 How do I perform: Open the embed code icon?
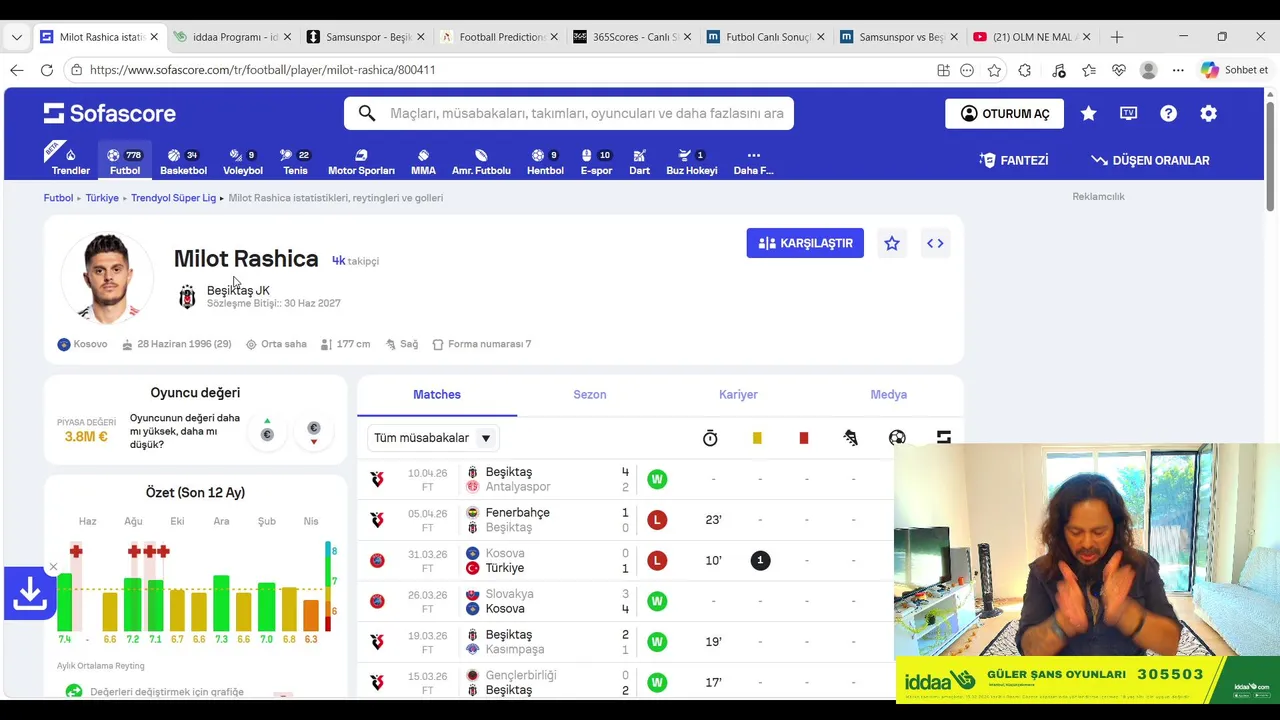[935, 243]
